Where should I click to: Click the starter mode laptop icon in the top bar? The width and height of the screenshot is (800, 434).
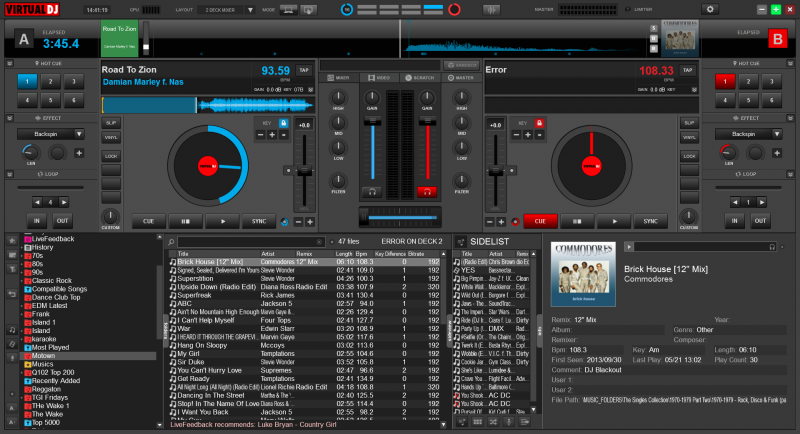point(288,10)
